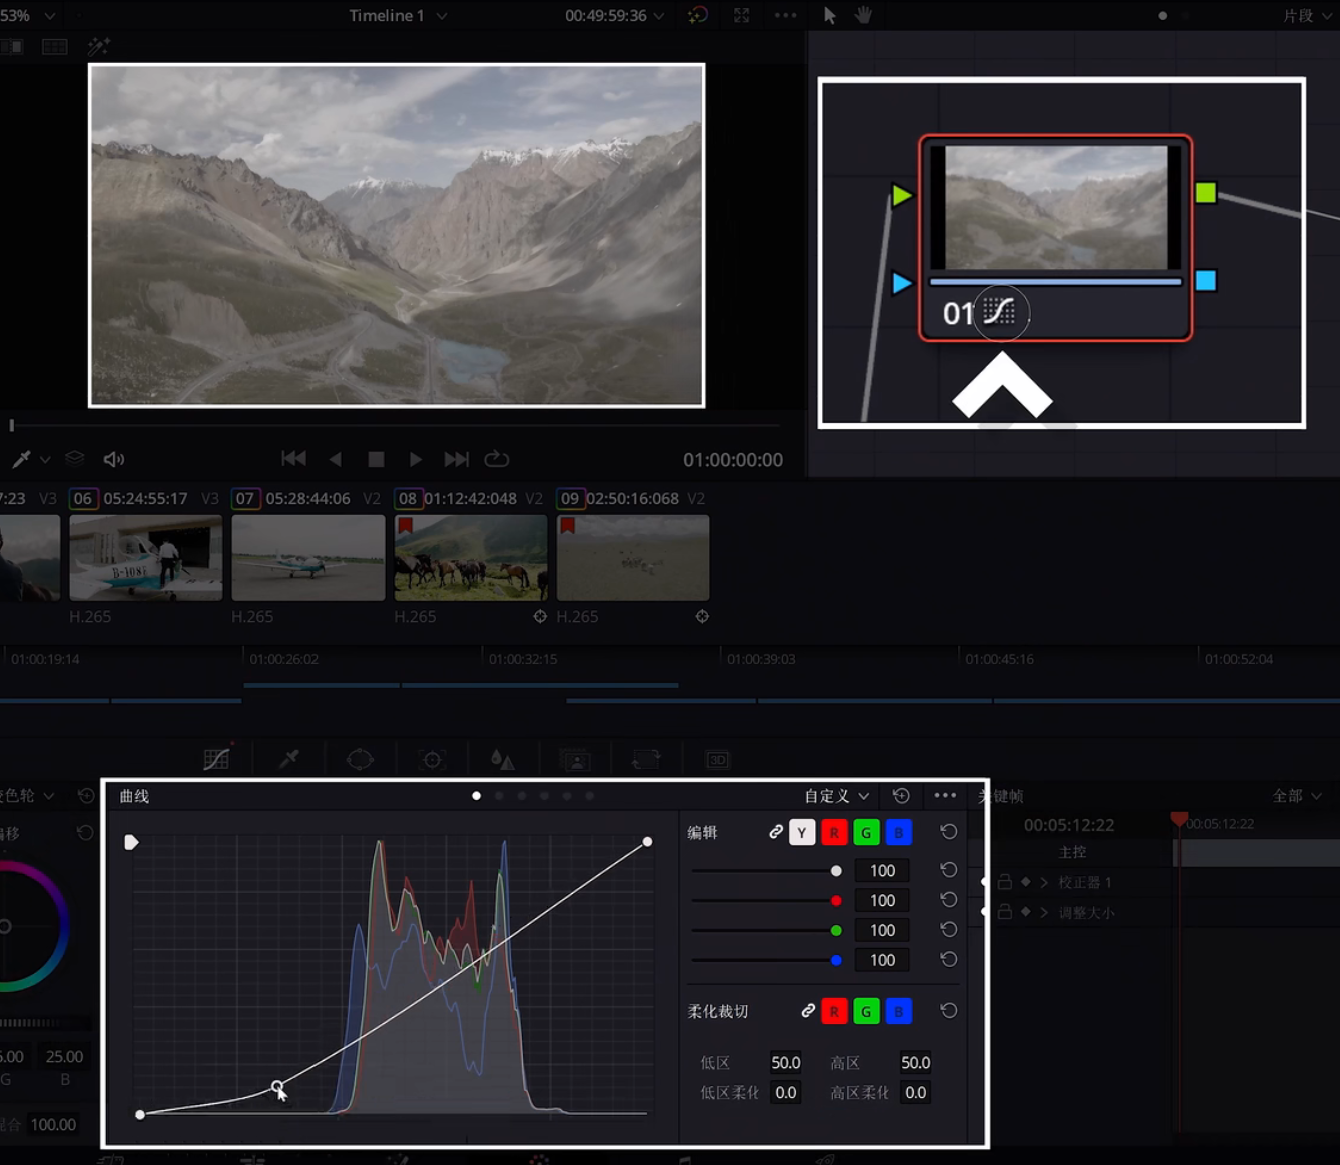Screen dimensions: 1340x1165
Task: Toggle the red edit curve channel
Action: (834, 832)
